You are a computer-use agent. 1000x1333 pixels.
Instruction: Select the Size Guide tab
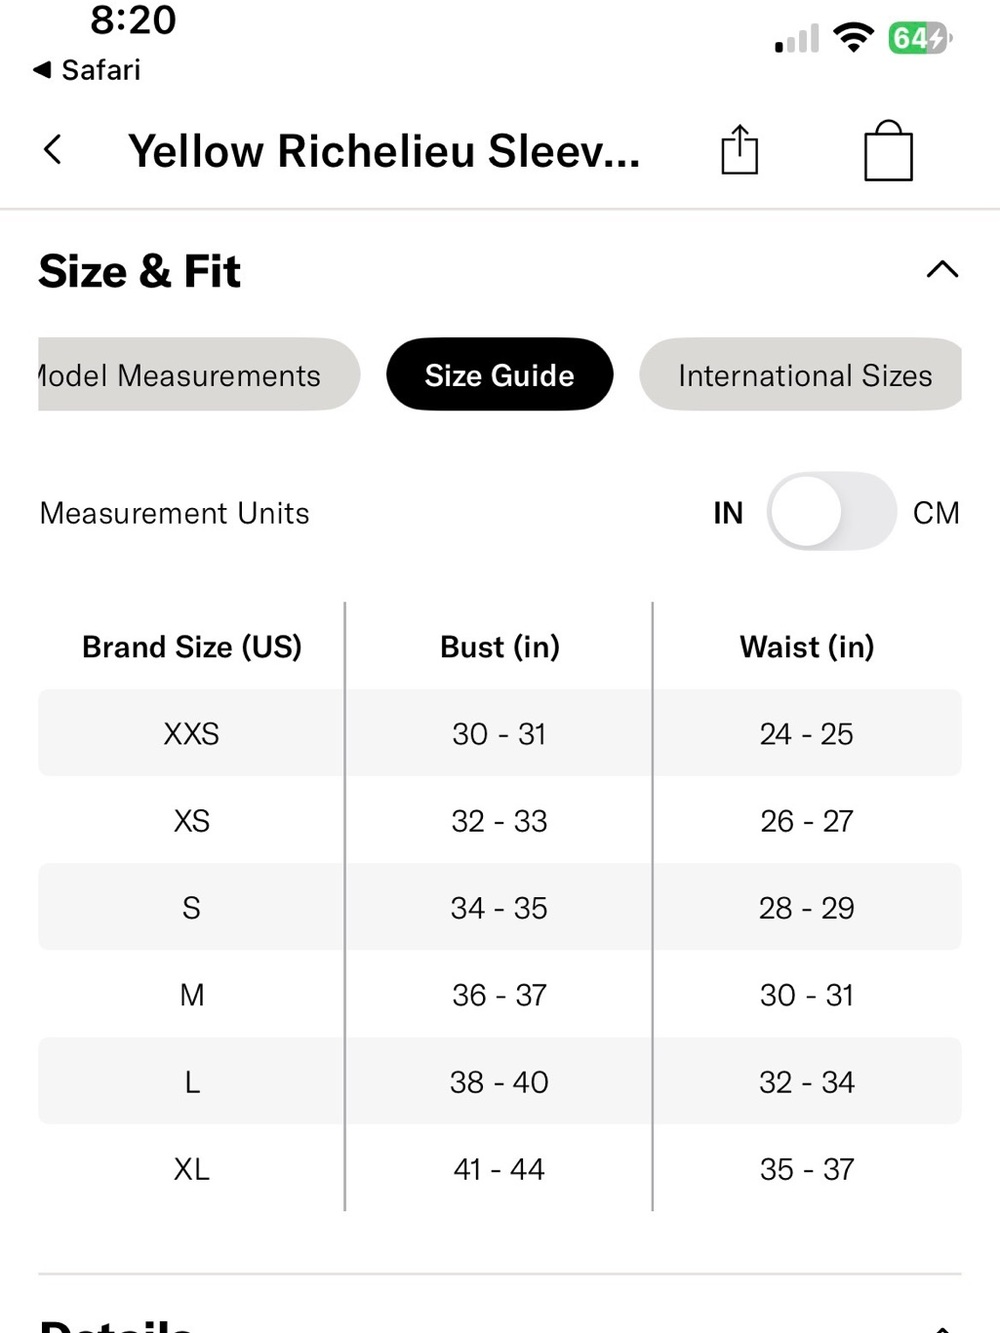click(x=499, y=374)
